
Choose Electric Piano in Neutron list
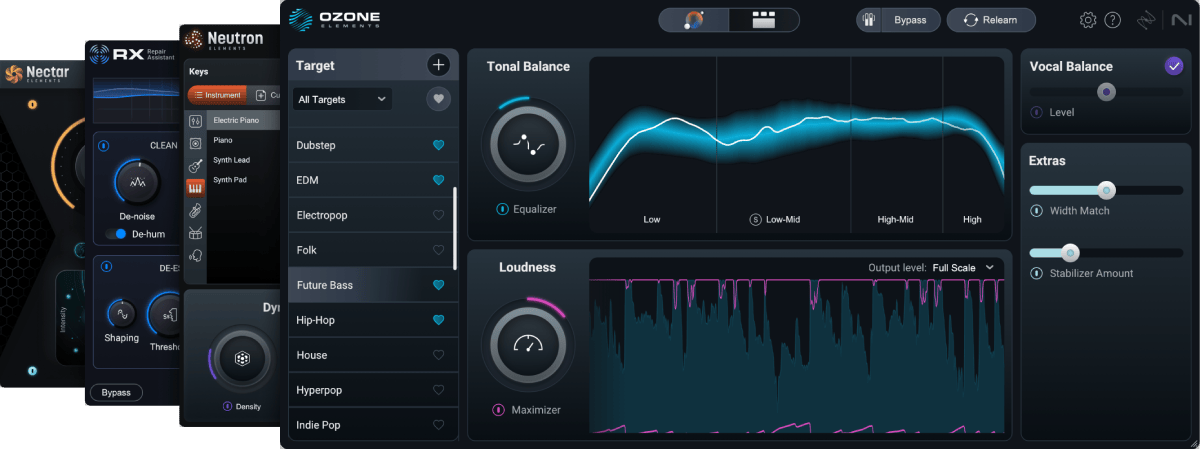coord(244,120)
